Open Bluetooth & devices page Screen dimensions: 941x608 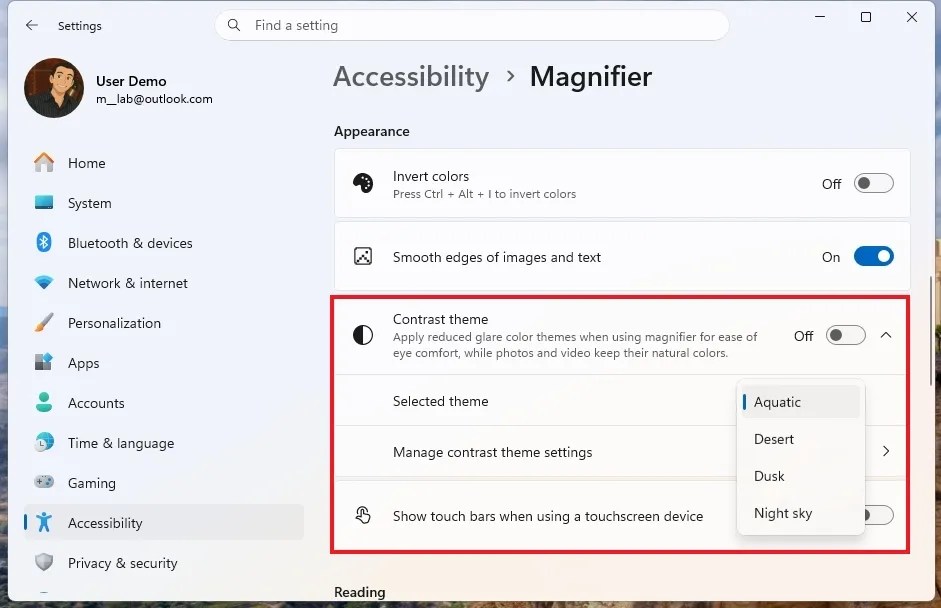pyautogui.click(x=130, y=243)
